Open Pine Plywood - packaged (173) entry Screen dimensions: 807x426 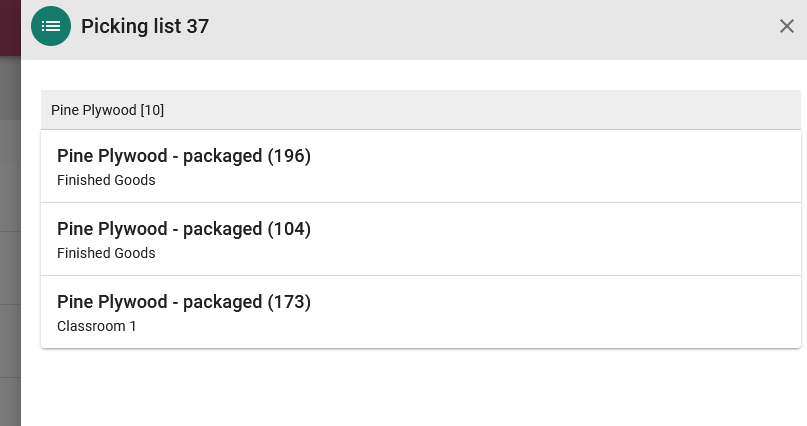coord(420,312)
